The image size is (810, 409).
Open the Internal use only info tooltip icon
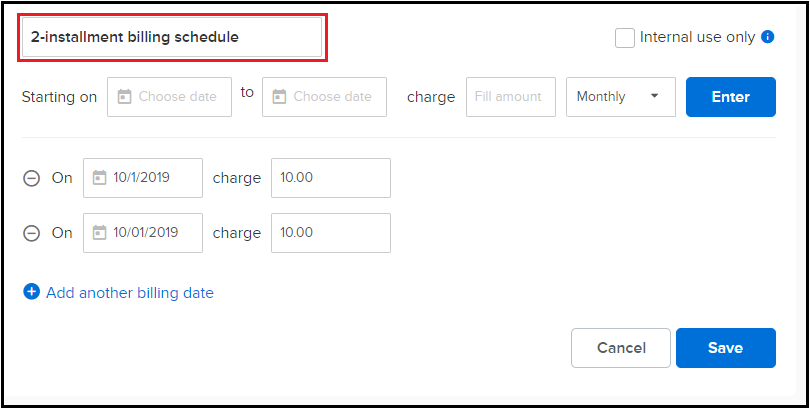tap(768, 37)
